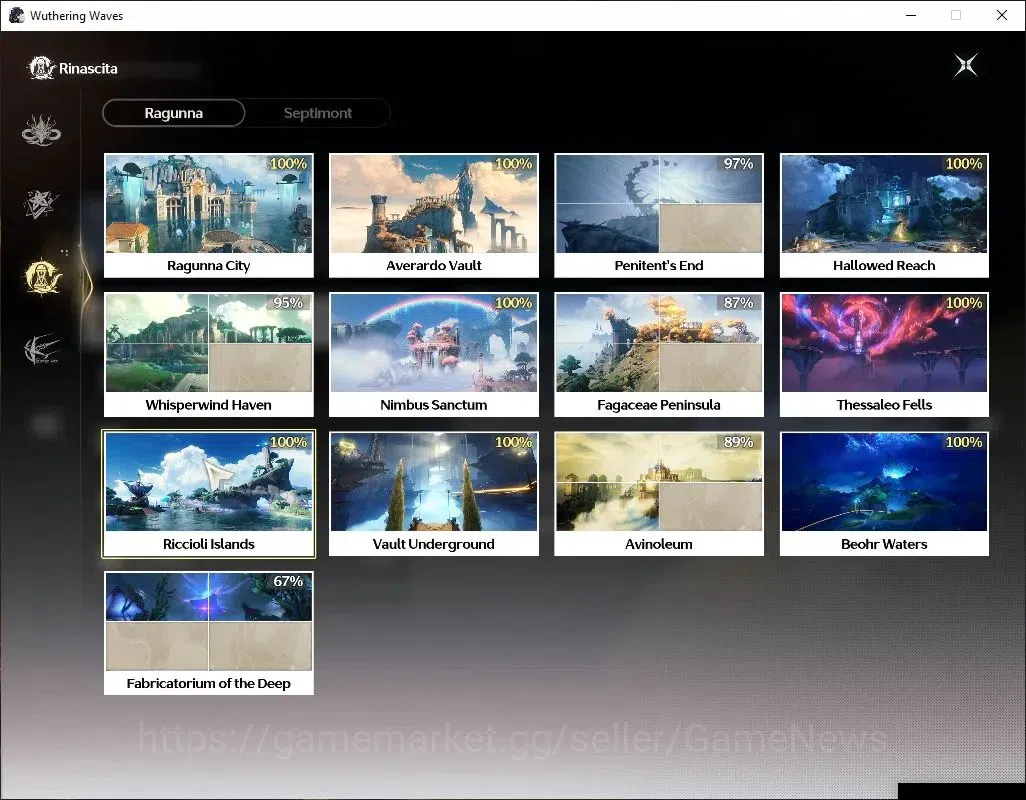Switch to the Septimont tab
The image size is (1026, 800).
coord(318,113)
